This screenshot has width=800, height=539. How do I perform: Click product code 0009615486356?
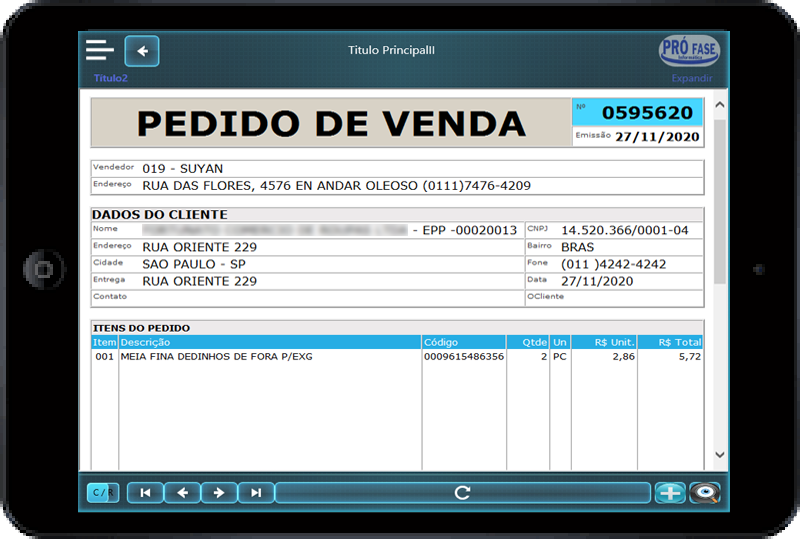click(464, 356)
